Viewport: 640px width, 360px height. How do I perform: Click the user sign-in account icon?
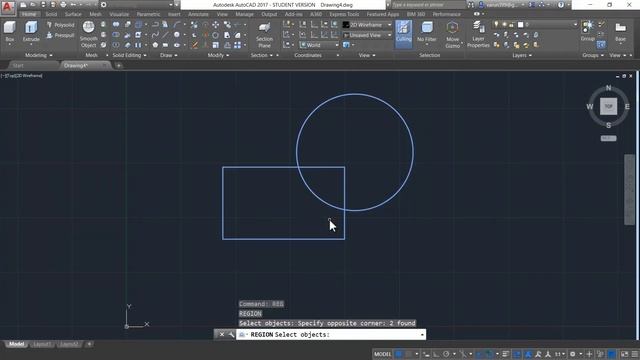coord(481,5)
